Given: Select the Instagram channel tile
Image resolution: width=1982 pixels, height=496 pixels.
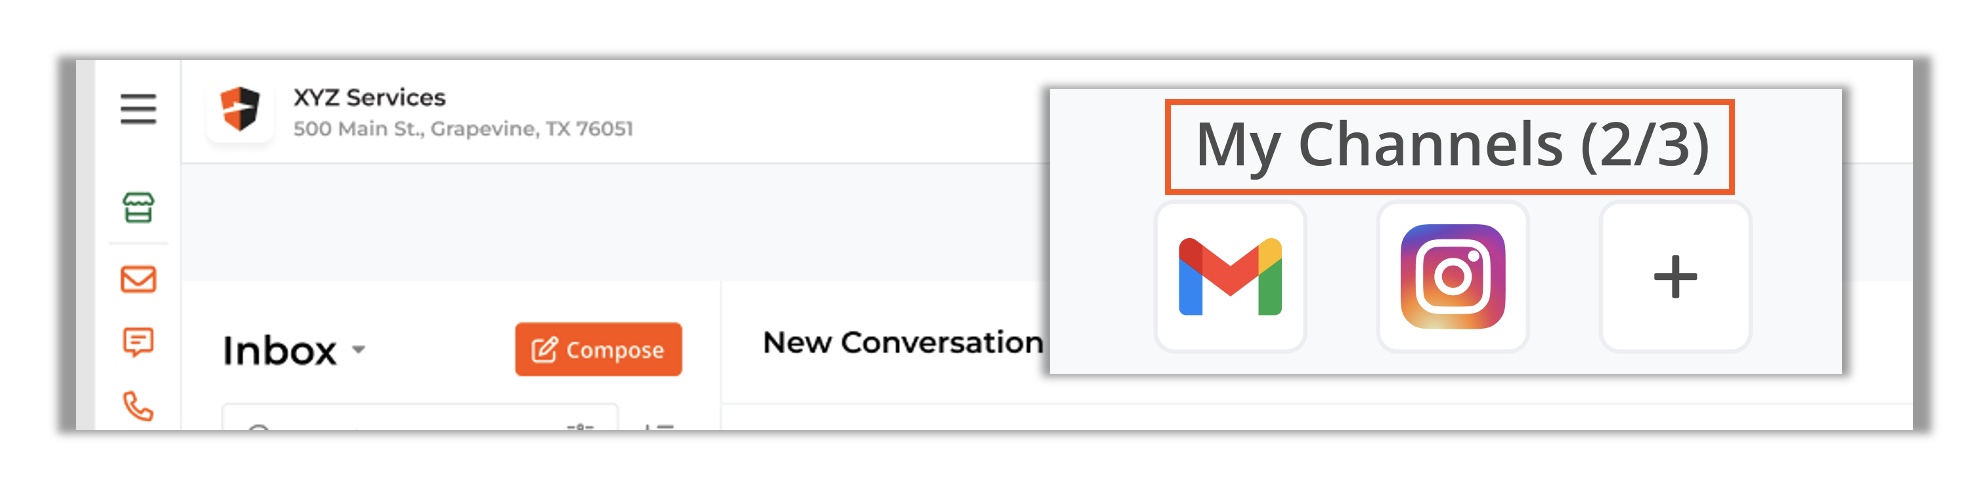Looking at the screenshot, I should pyautogui.click(x=1453, y=277).
